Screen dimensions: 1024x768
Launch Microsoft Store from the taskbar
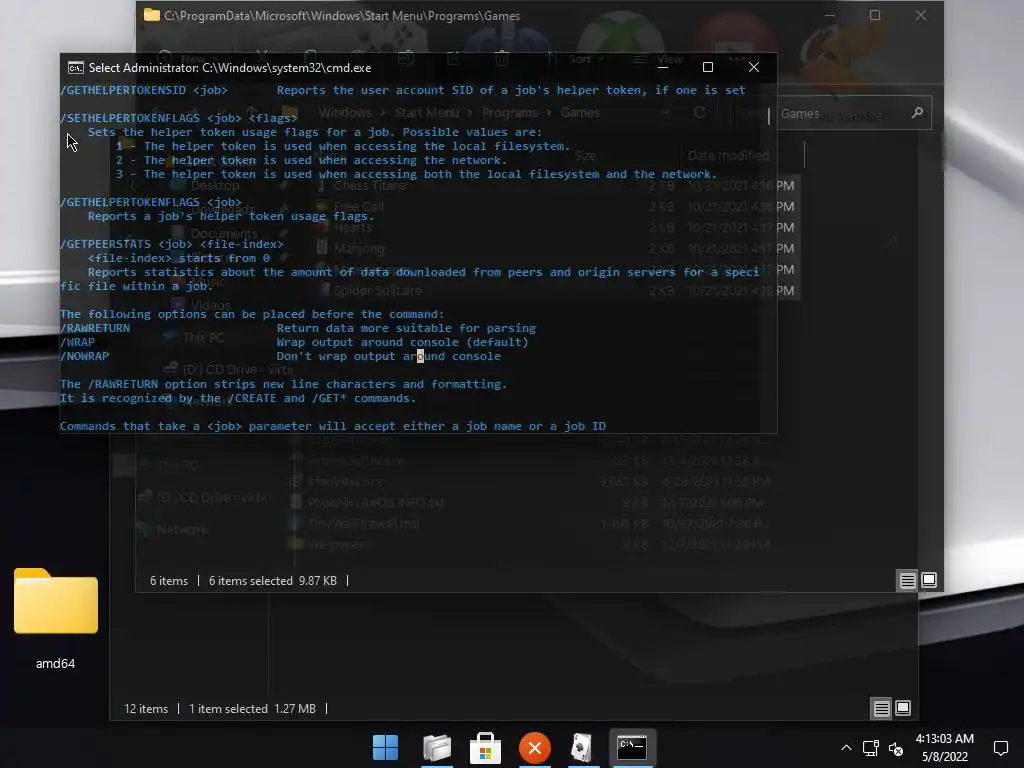pos(485,748)
